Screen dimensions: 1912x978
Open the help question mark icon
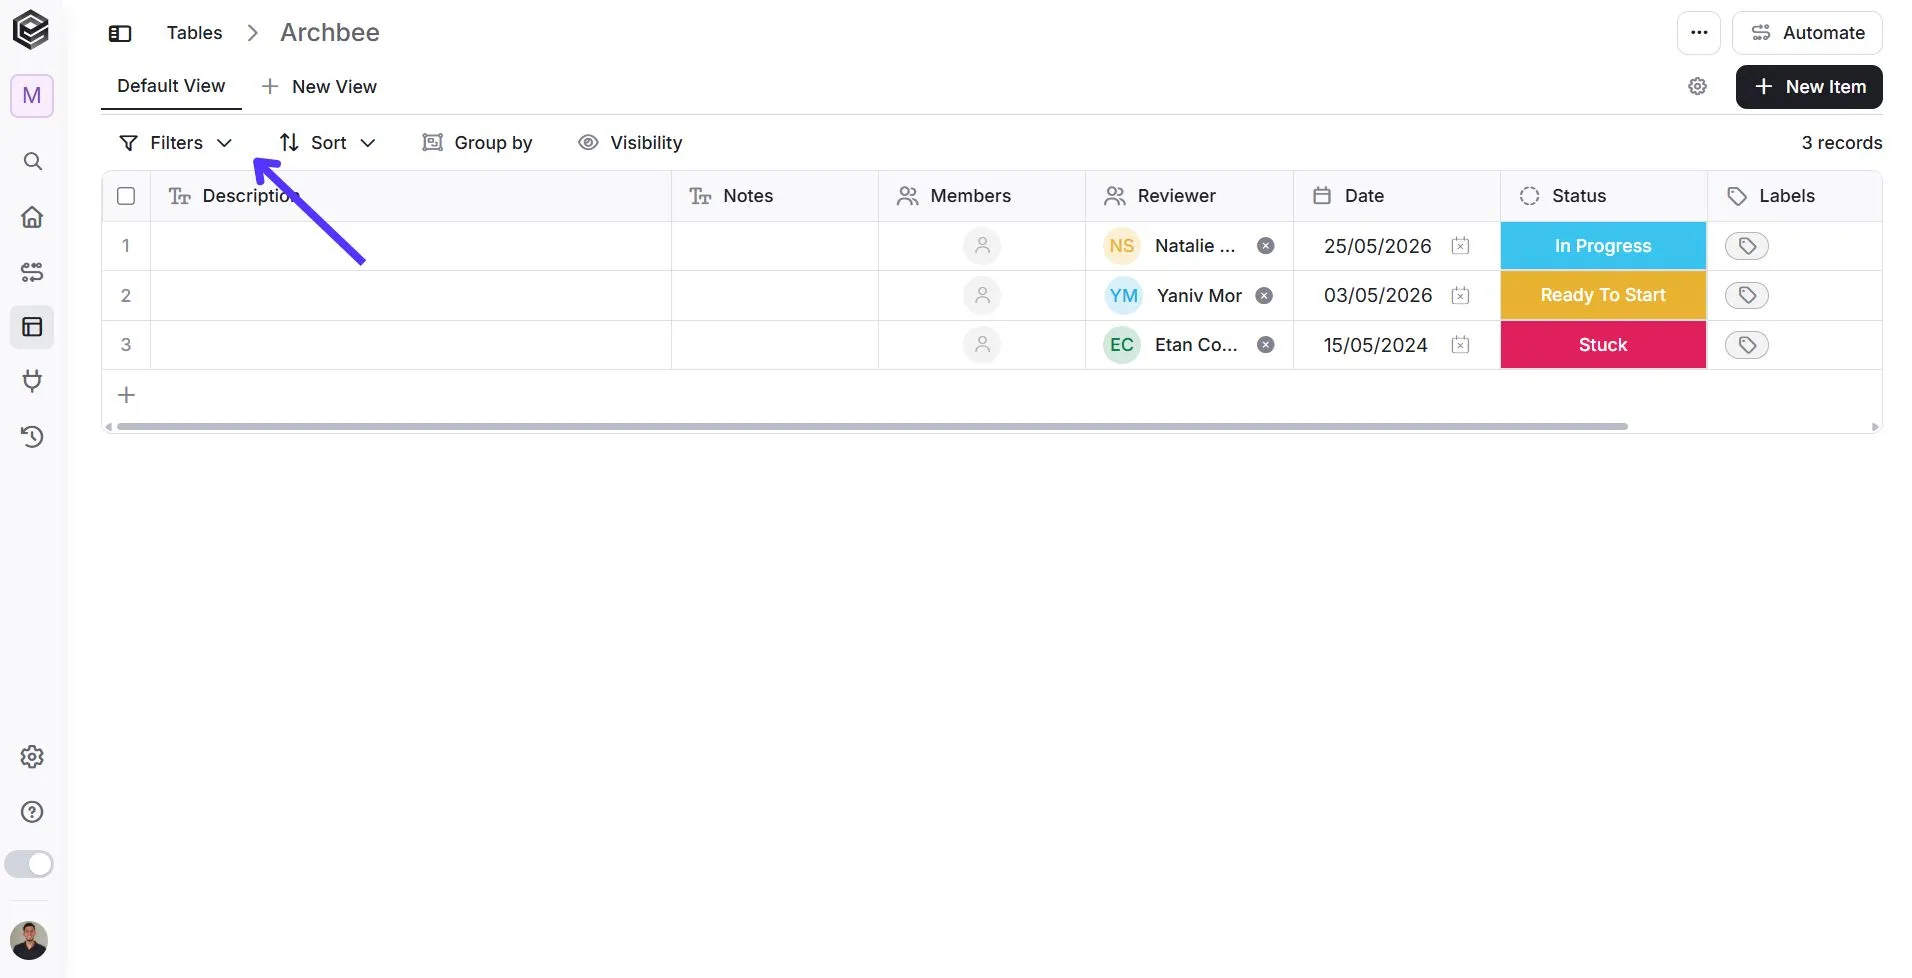pos(32,812)
